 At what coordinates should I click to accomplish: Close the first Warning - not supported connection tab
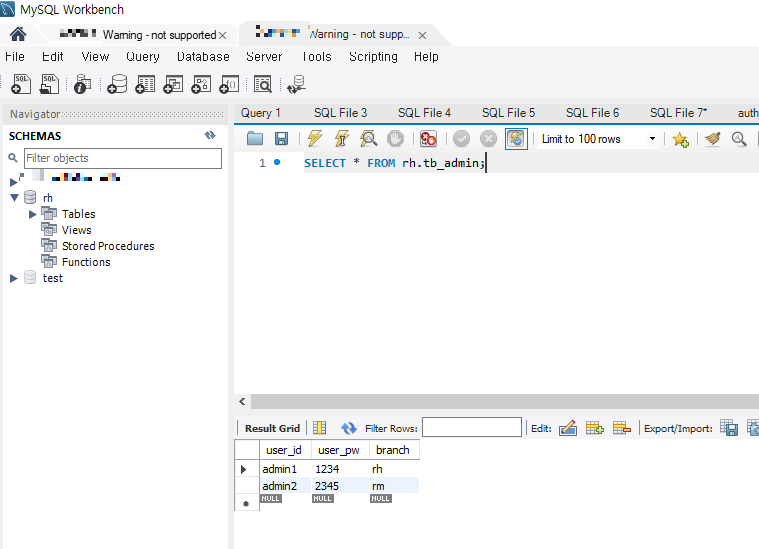click(x=222, y=35)
